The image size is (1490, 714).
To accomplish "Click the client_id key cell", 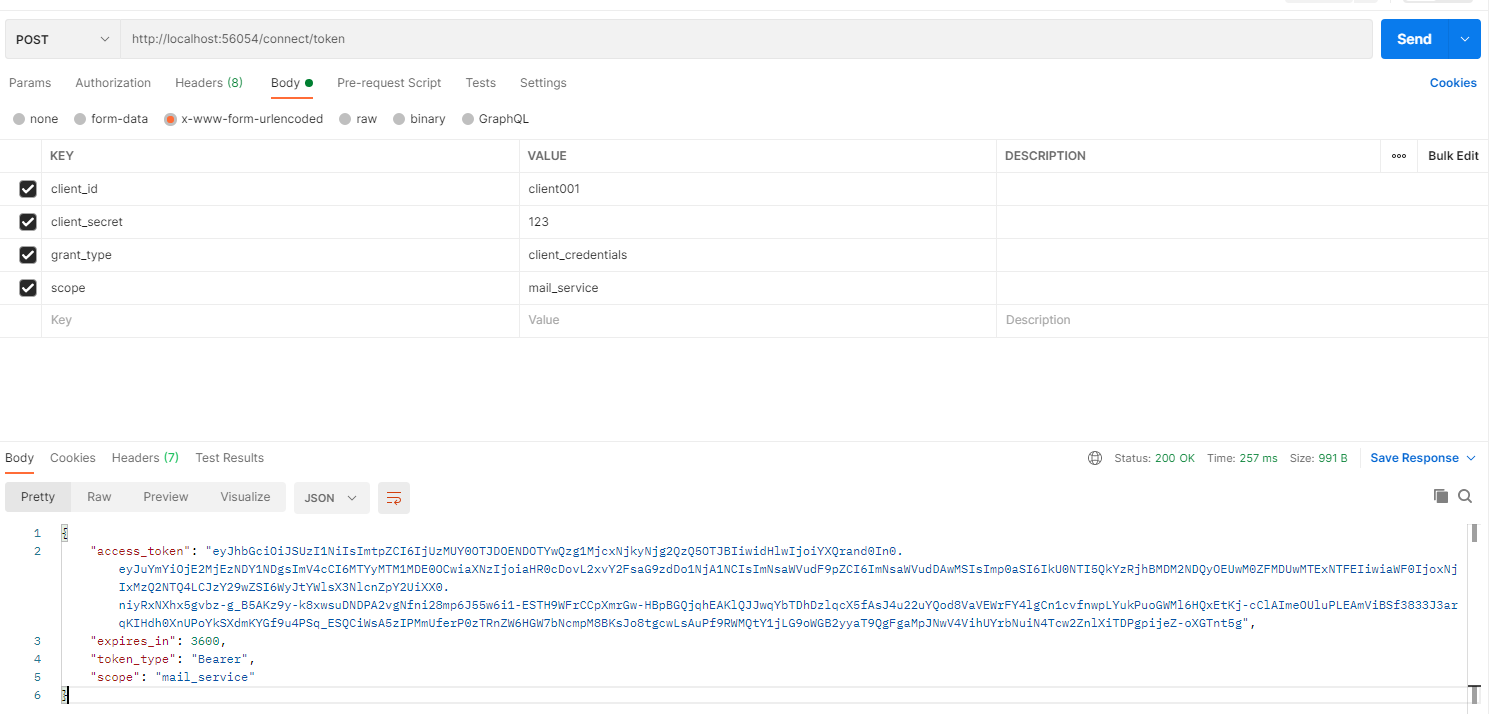I will (x=280, y=189).
